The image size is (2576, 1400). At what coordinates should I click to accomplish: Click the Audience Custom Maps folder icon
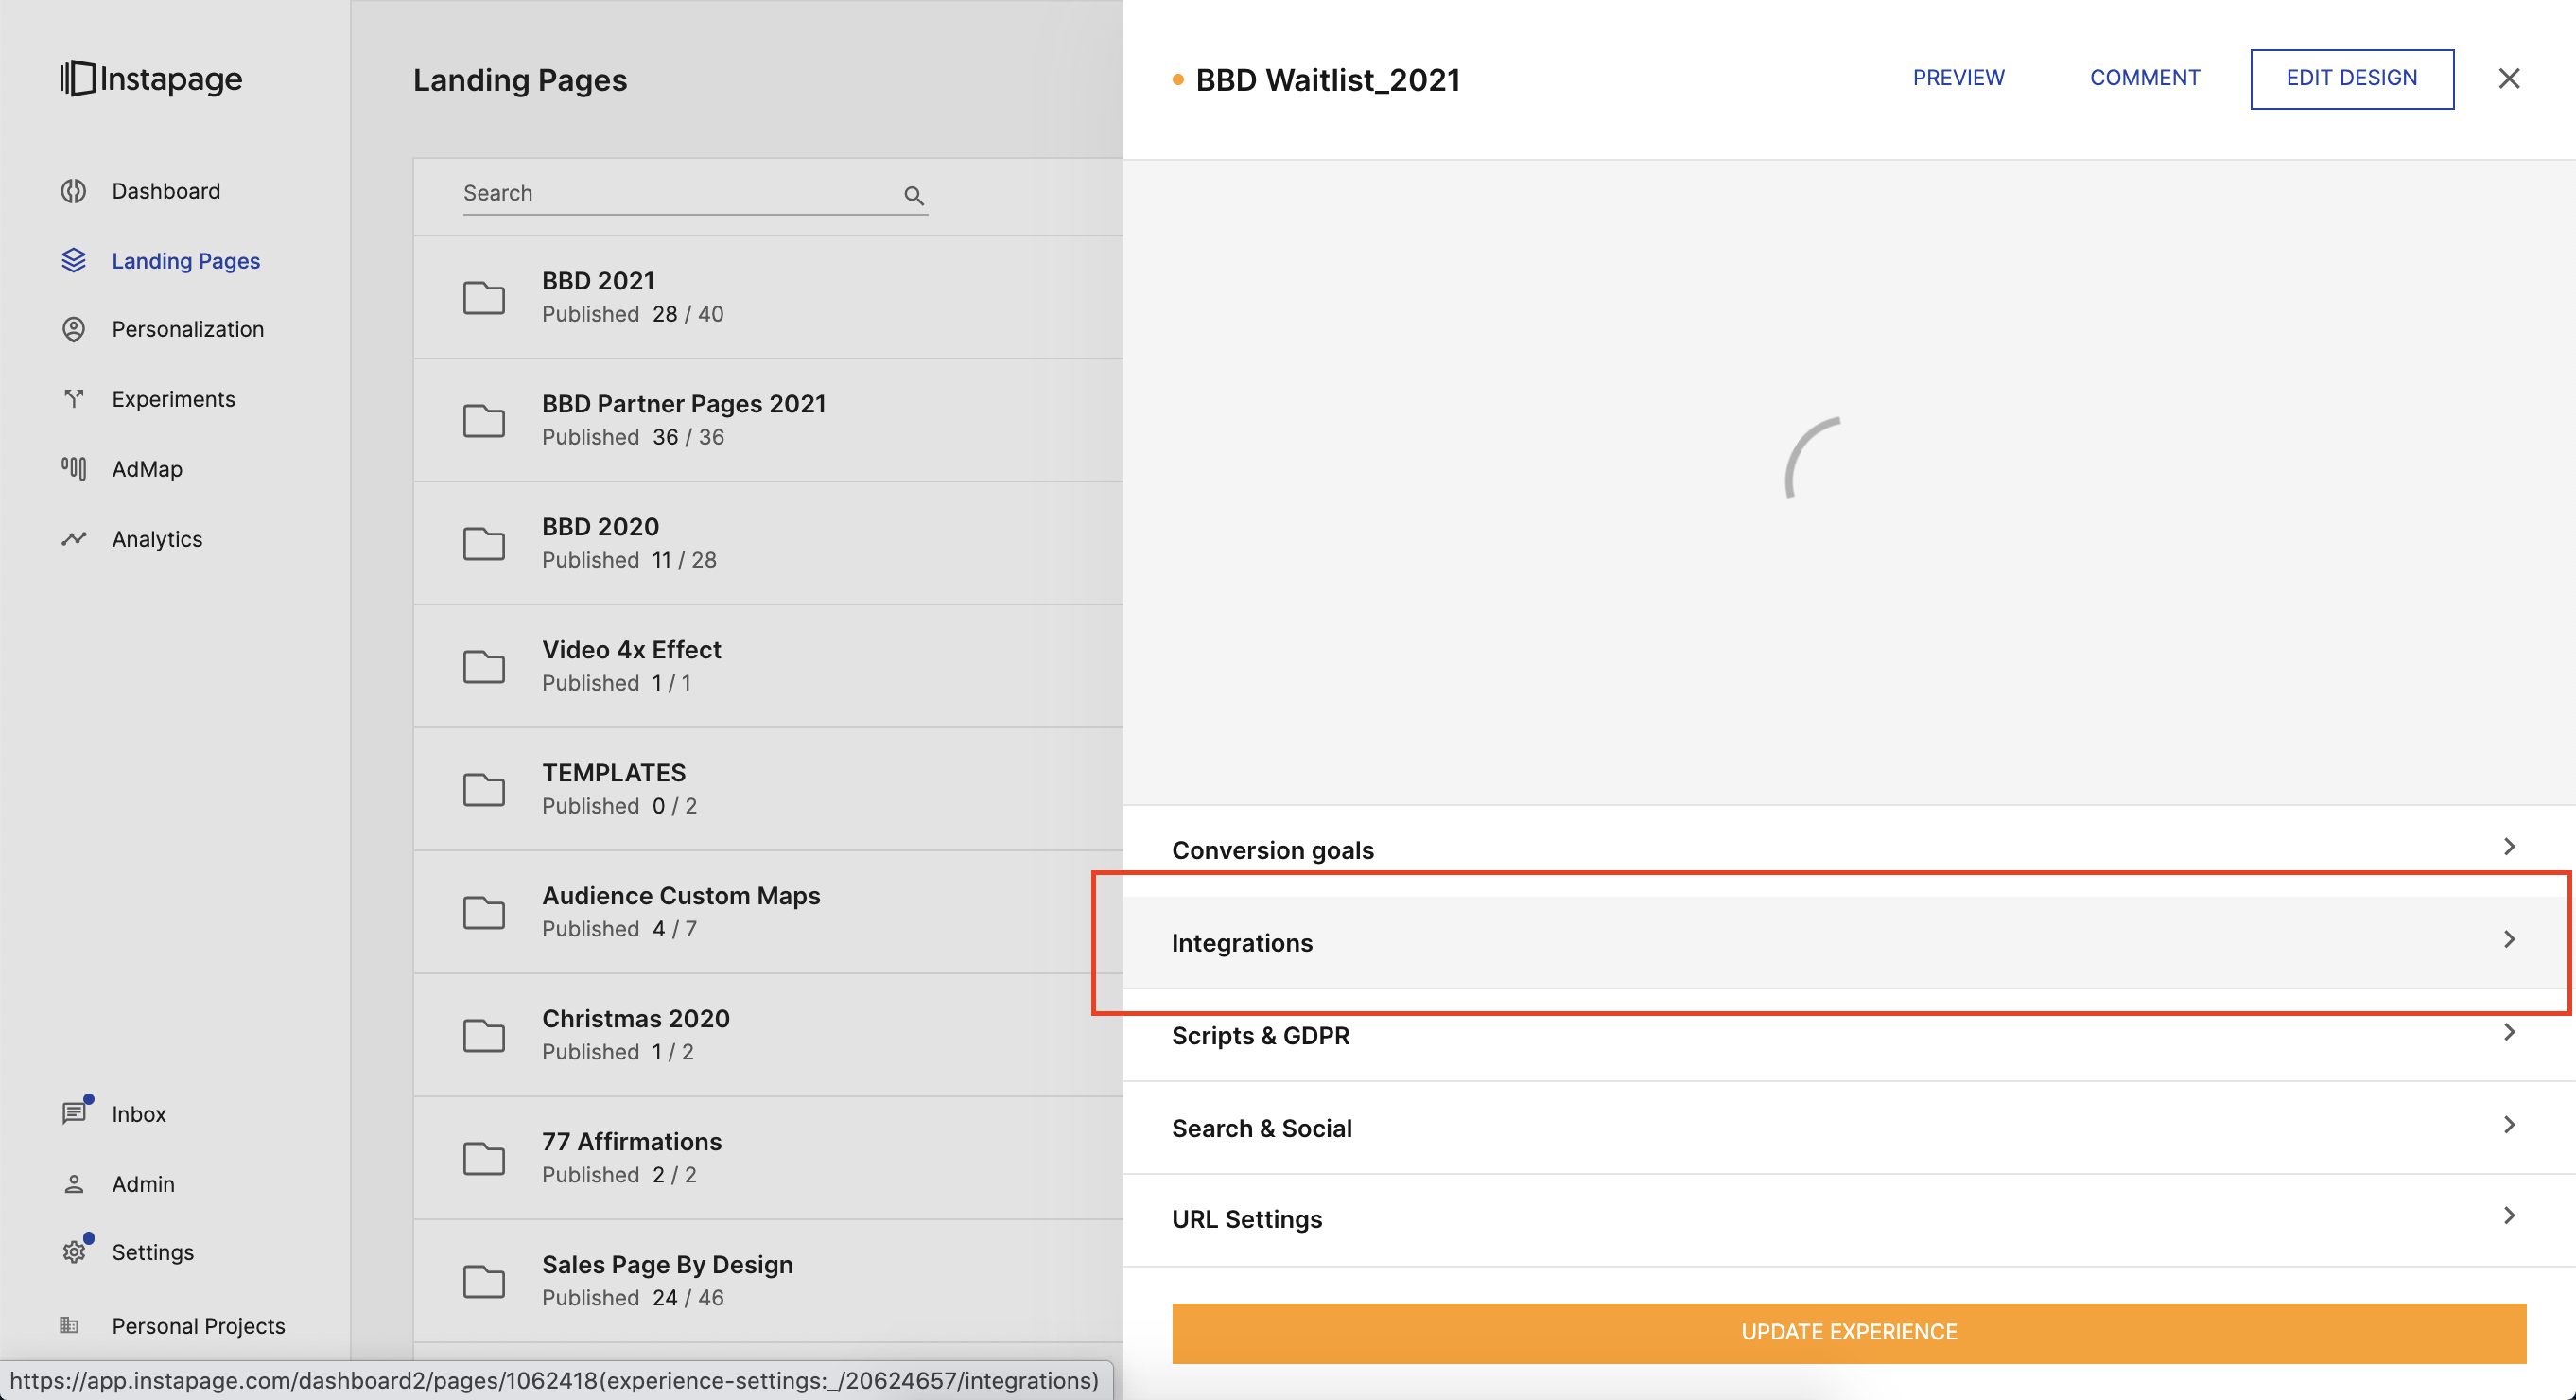484,912
